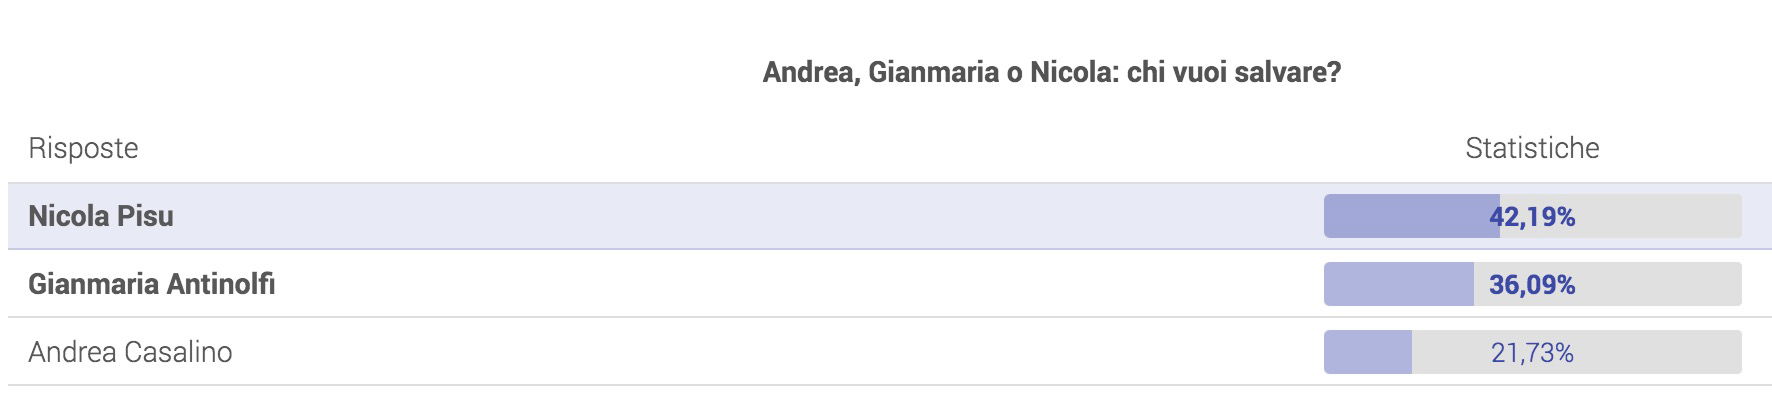Click the Risposte column header
This screenshot has width=1772, height=416.
83,148
